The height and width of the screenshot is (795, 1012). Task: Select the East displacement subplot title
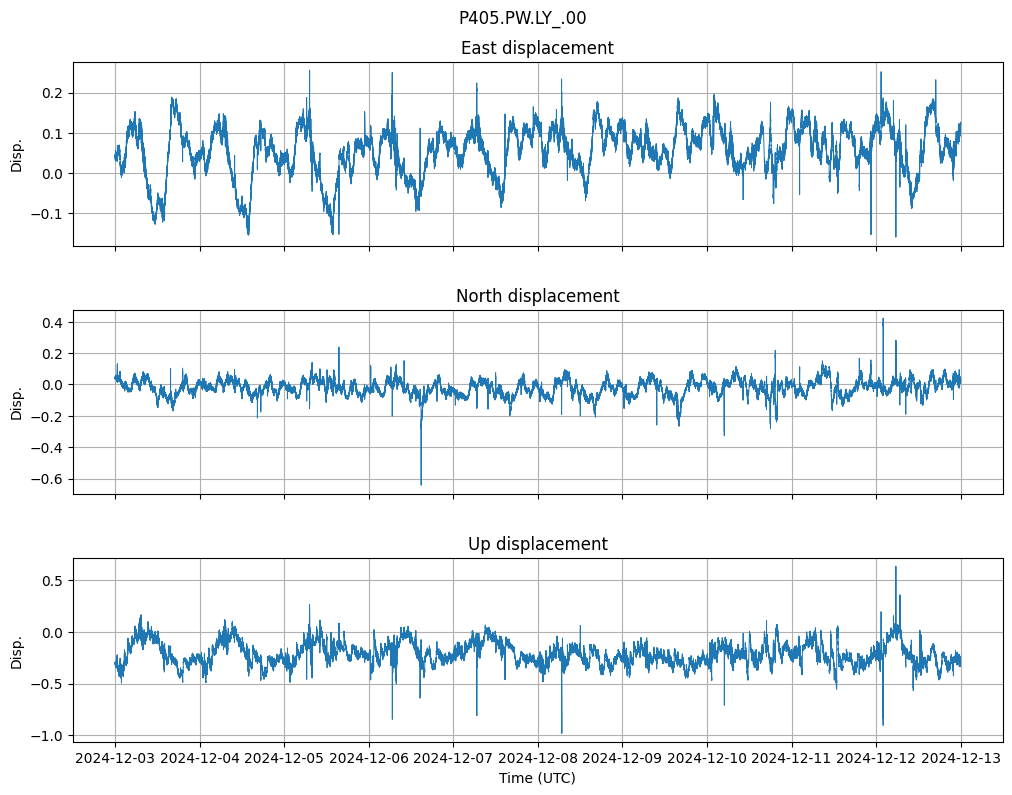537,48
